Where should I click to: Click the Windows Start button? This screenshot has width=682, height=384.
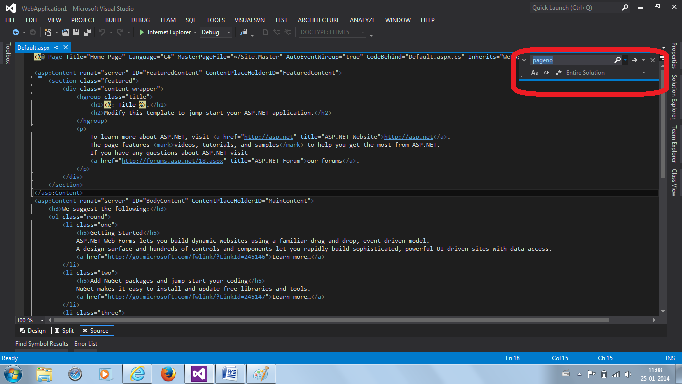click(x=13, y=374)
